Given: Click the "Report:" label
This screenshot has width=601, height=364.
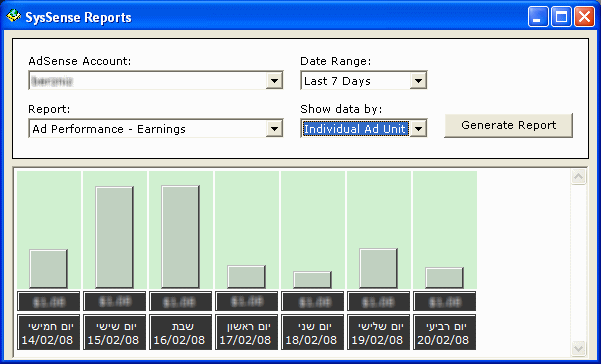Looking at the screenshot, I should click(x=49, y=110).
